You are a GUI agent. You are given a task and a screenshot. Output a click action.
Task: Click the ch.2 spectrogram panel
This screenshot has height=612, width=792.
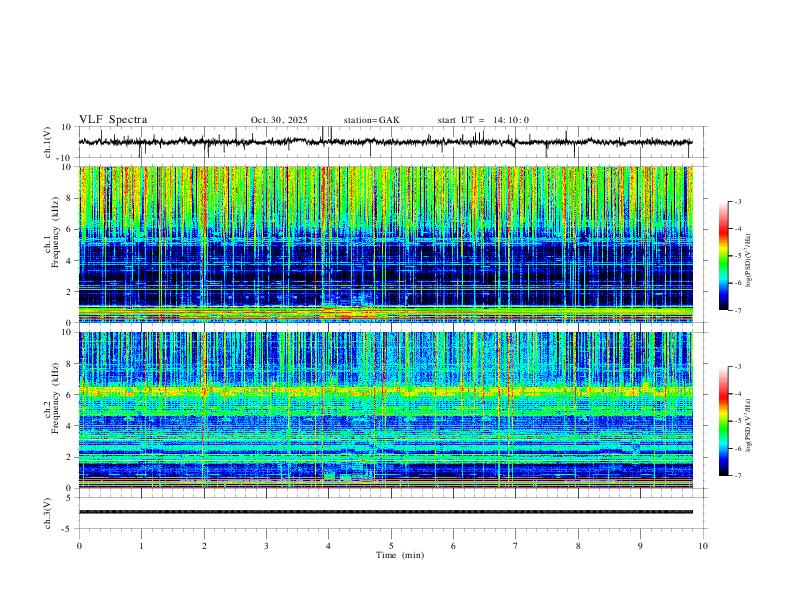(x=385, y=410)
